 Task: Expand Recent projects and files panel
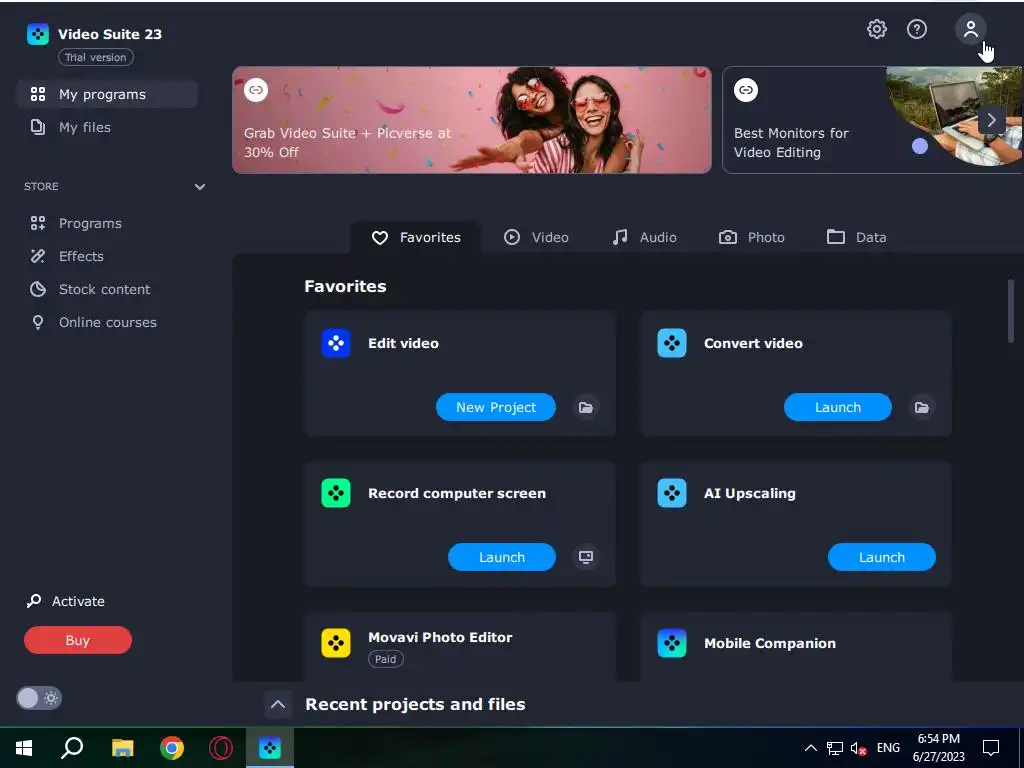(x=278, y=705)
